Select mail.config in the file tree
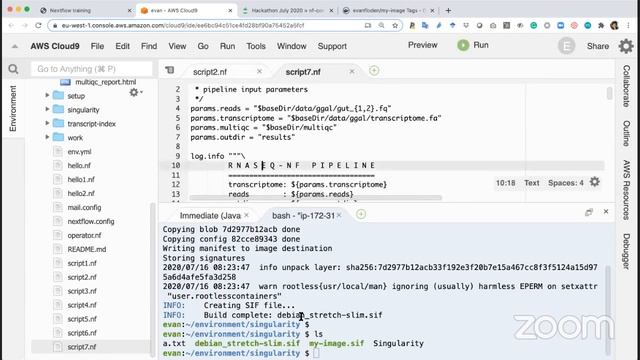Screen dimensions: 640x360 [x=84, y=207]
